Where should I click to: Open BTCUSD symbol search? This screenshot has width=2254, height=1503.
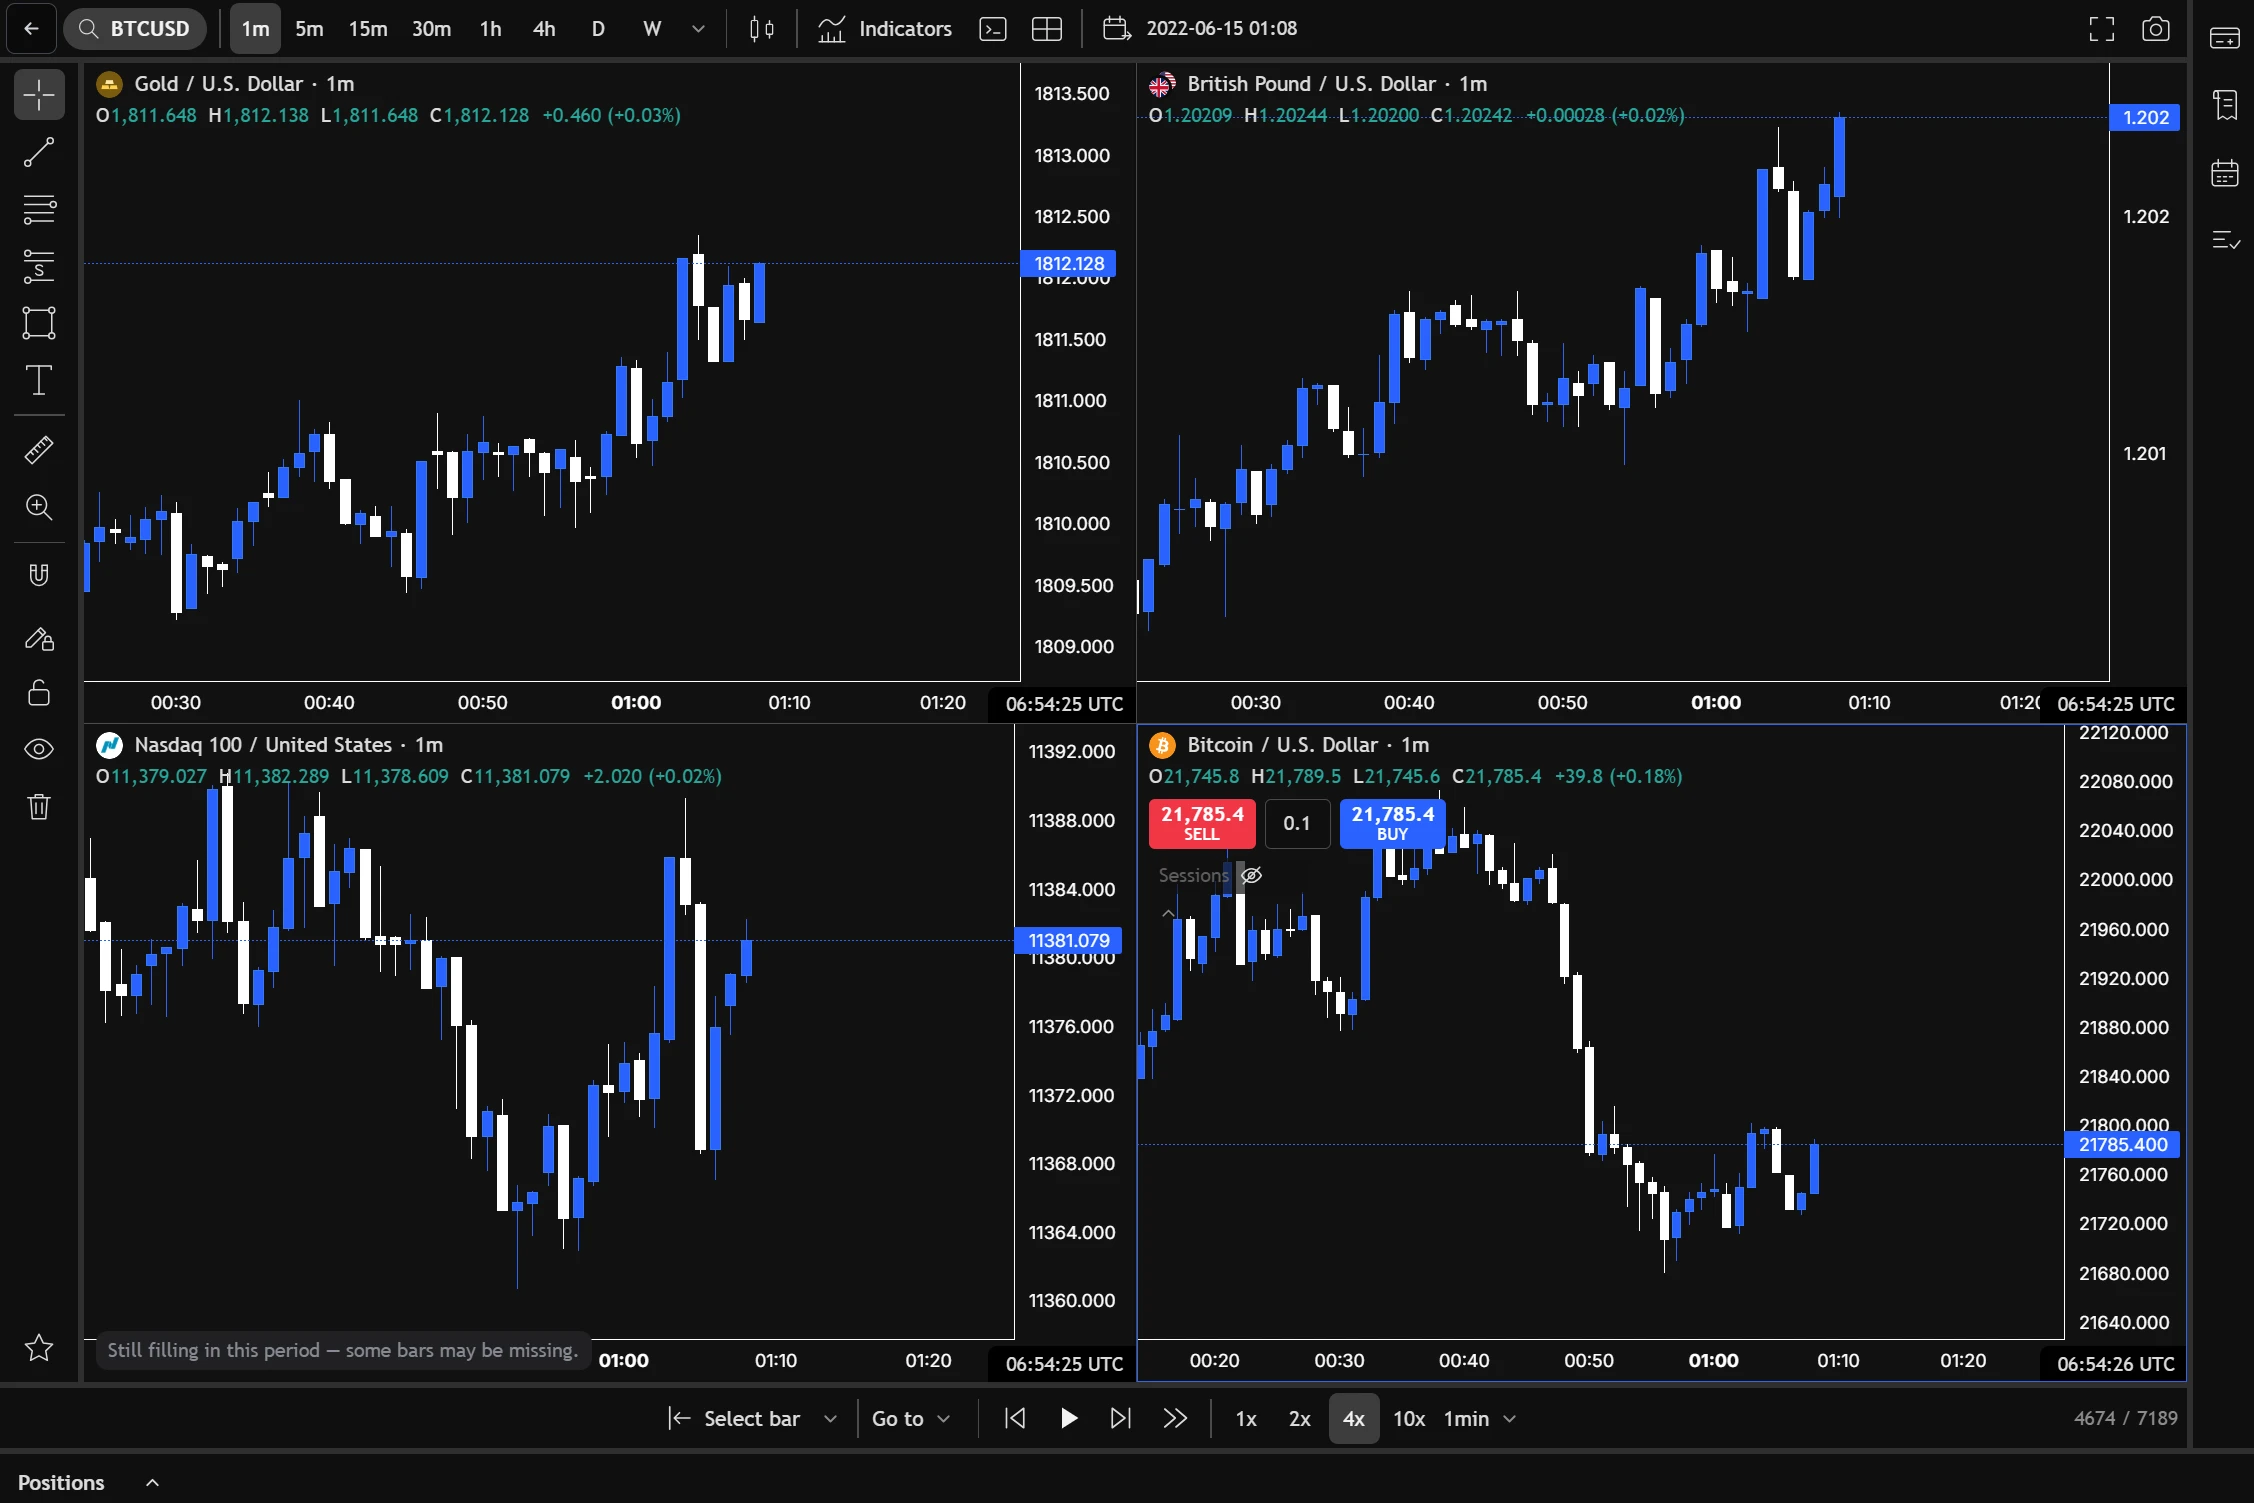pyautogui.click(x=135, y=28)
